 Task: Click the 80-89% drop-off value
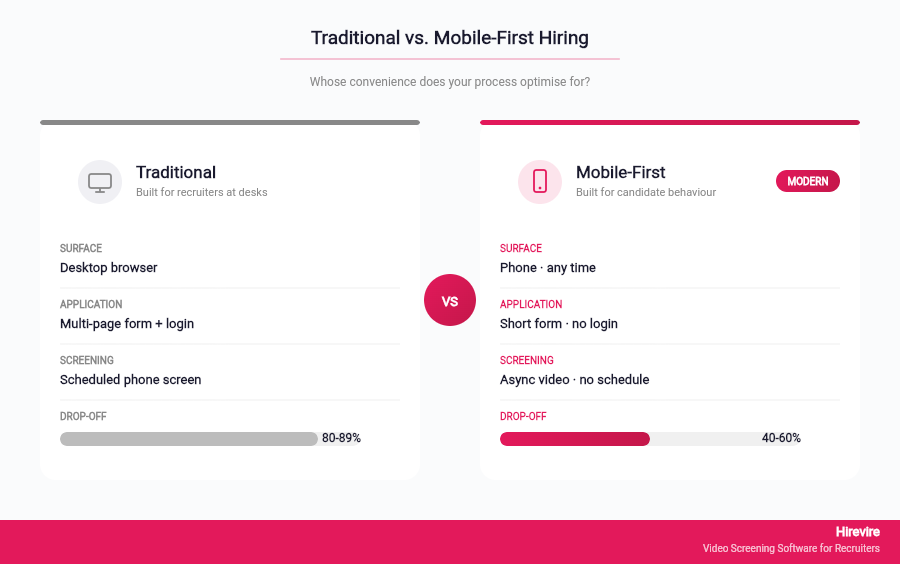(341, 438)
